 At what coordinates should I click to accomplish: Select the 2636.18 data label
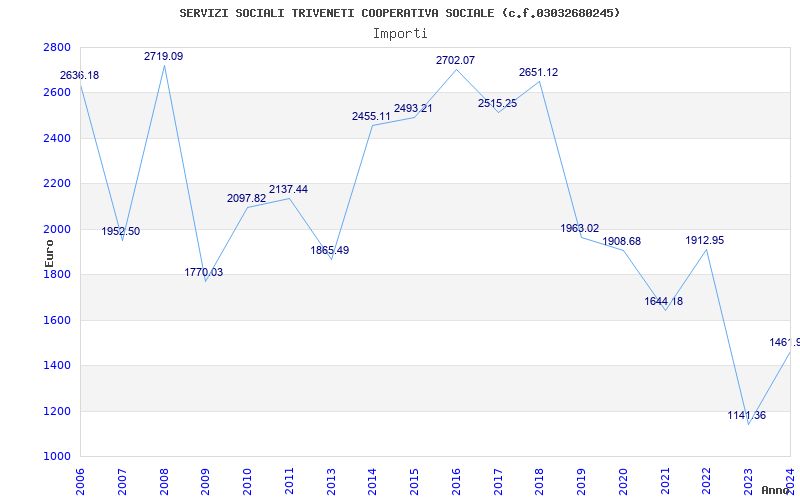point(80,76)
